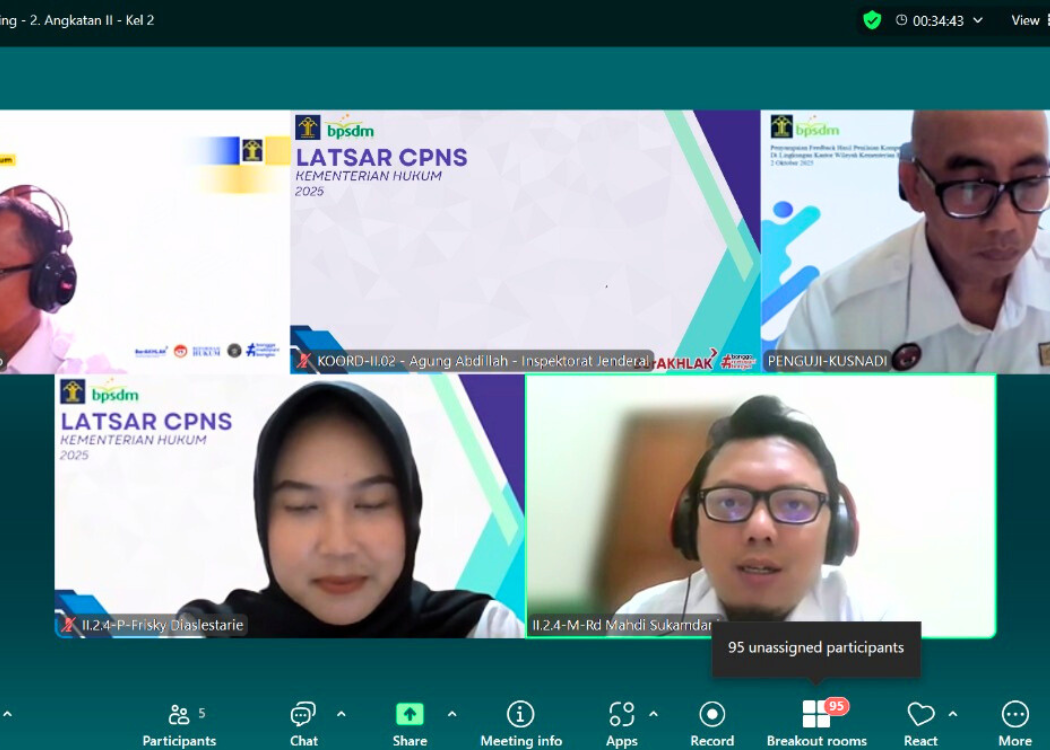Open the View menu
Screen dimensions: 1050x750
tap(1025, 20)
